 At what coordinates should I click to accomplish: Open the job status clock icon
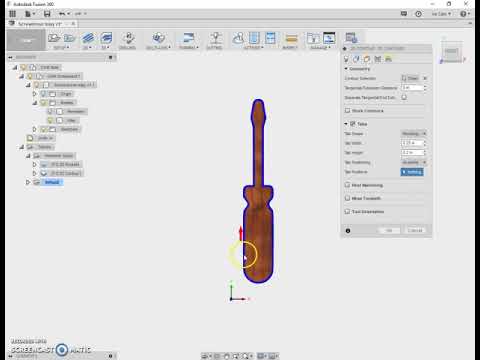418,14
